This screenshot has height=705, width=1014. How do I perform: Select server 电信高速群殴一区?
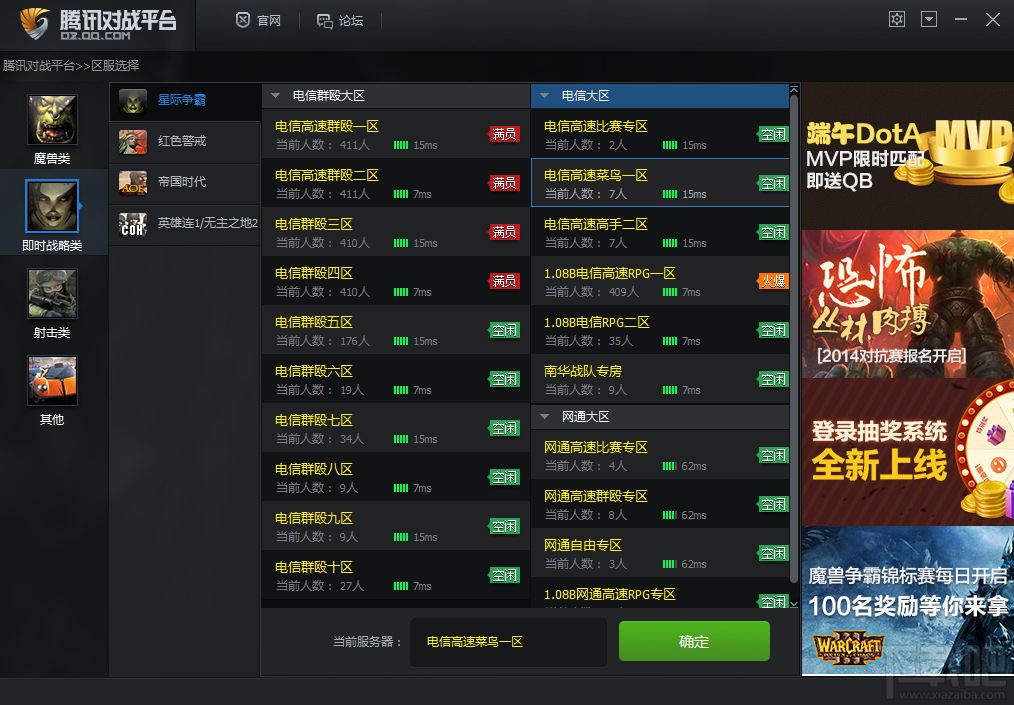click(x=396, y=134)
